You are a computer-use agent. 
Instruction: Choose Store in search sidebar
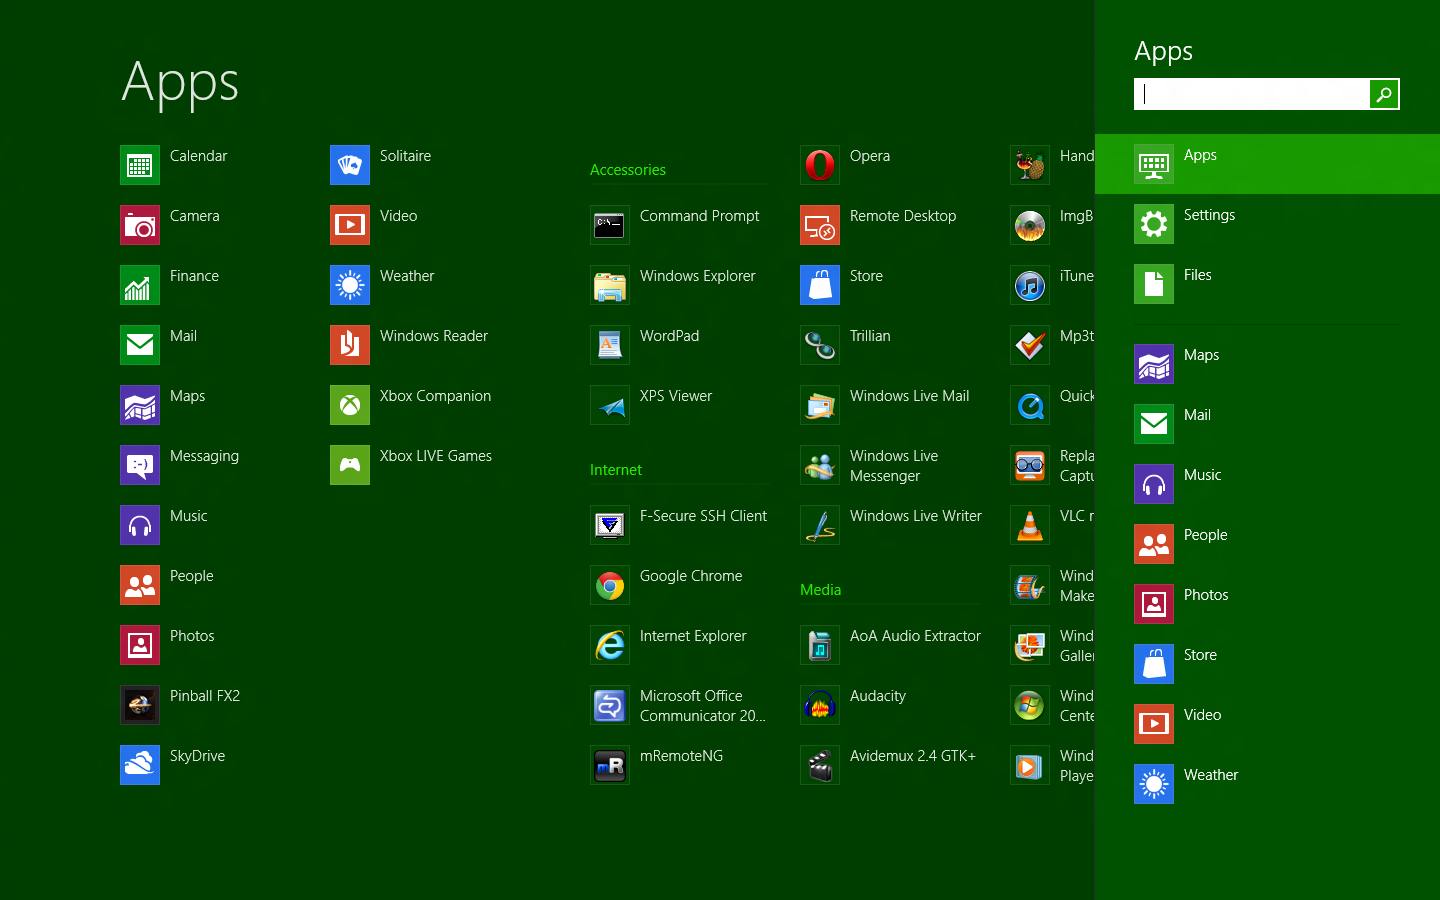1267,664
